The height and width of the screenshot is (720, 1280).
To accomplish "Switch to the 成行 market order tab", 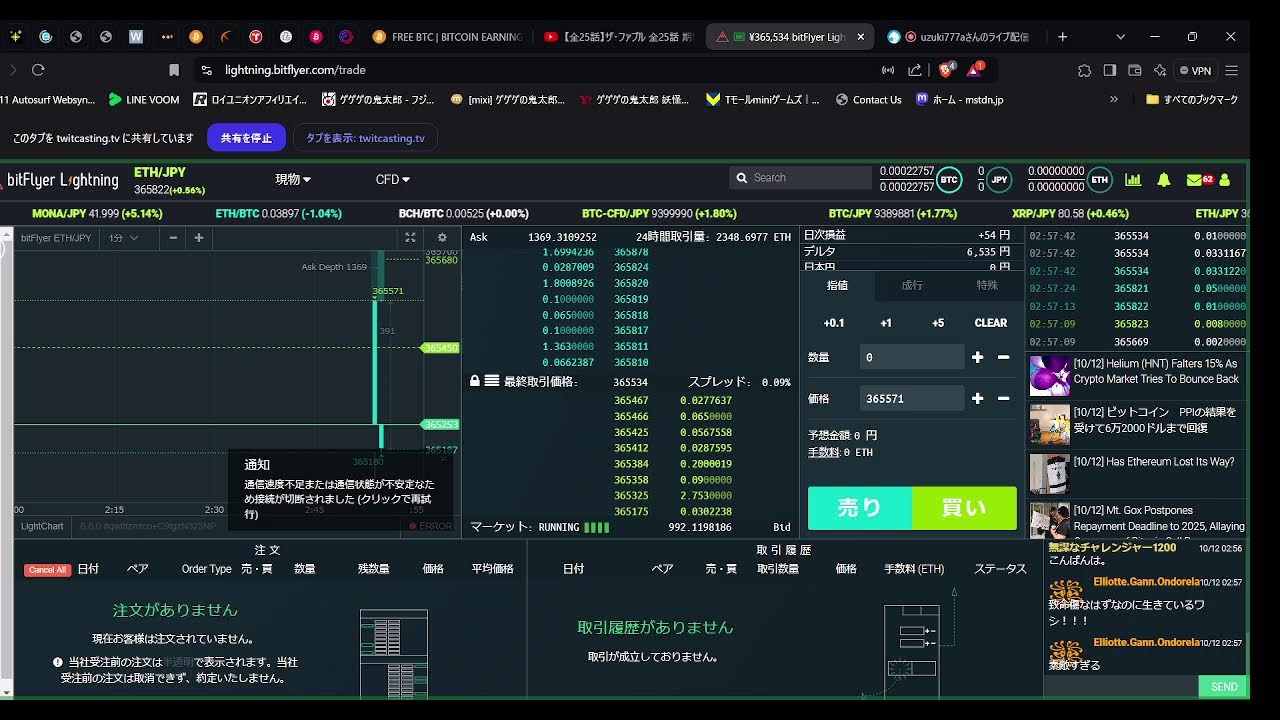I will pos(912,286).
